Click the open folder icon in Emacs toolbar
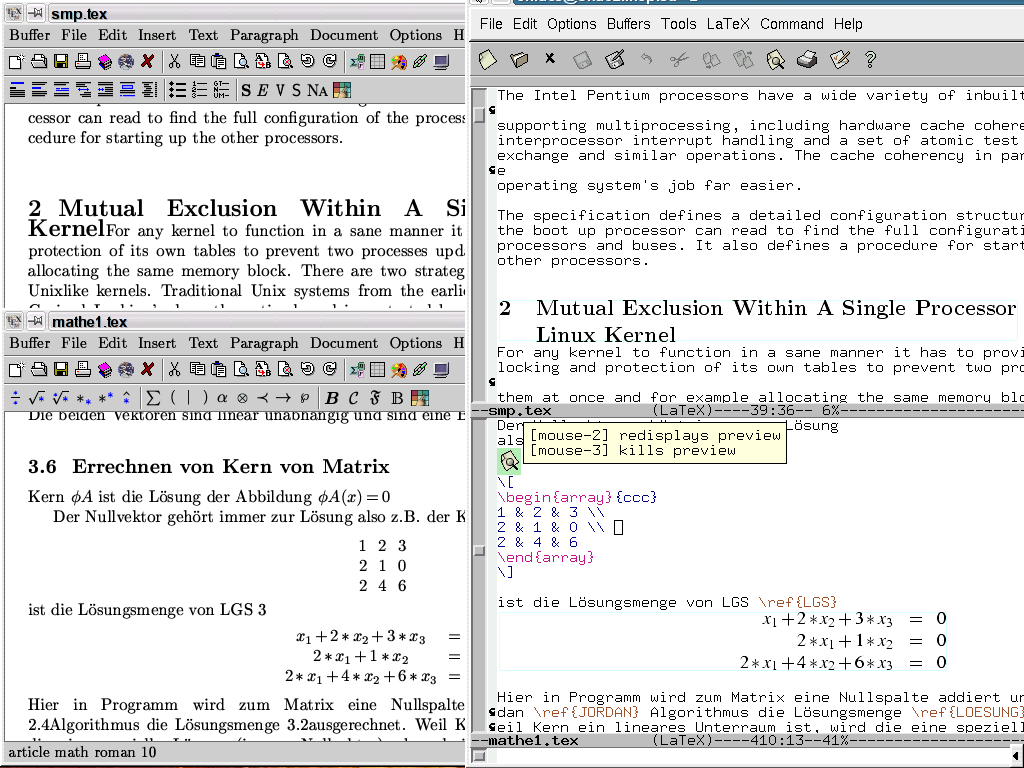 click(x=519, y=60)
